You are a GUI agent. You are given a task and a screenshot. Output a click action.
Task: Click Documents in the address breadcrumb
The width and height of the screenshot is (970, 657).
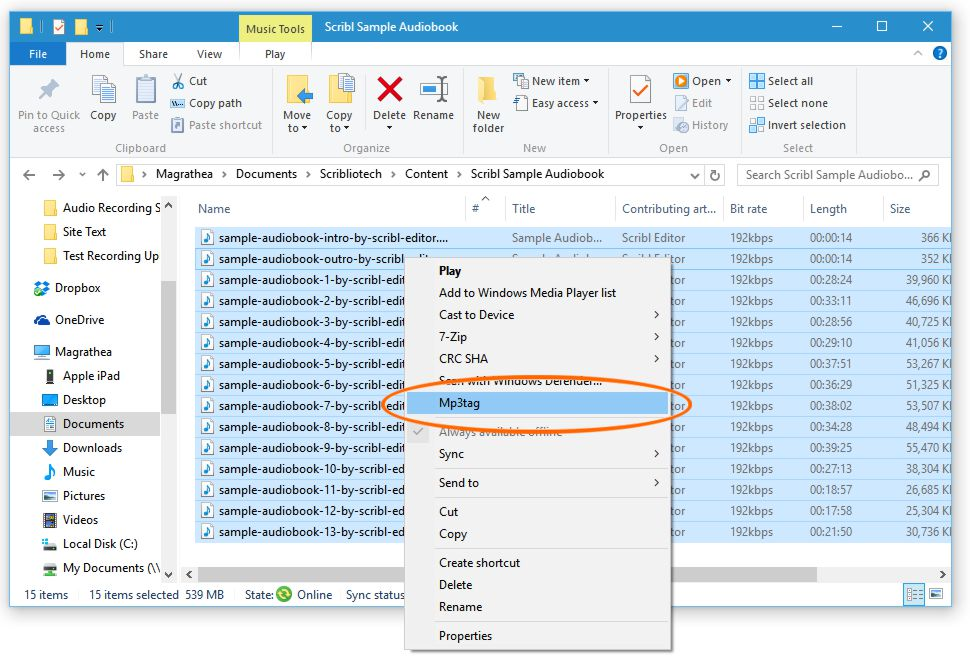point(266,174)
